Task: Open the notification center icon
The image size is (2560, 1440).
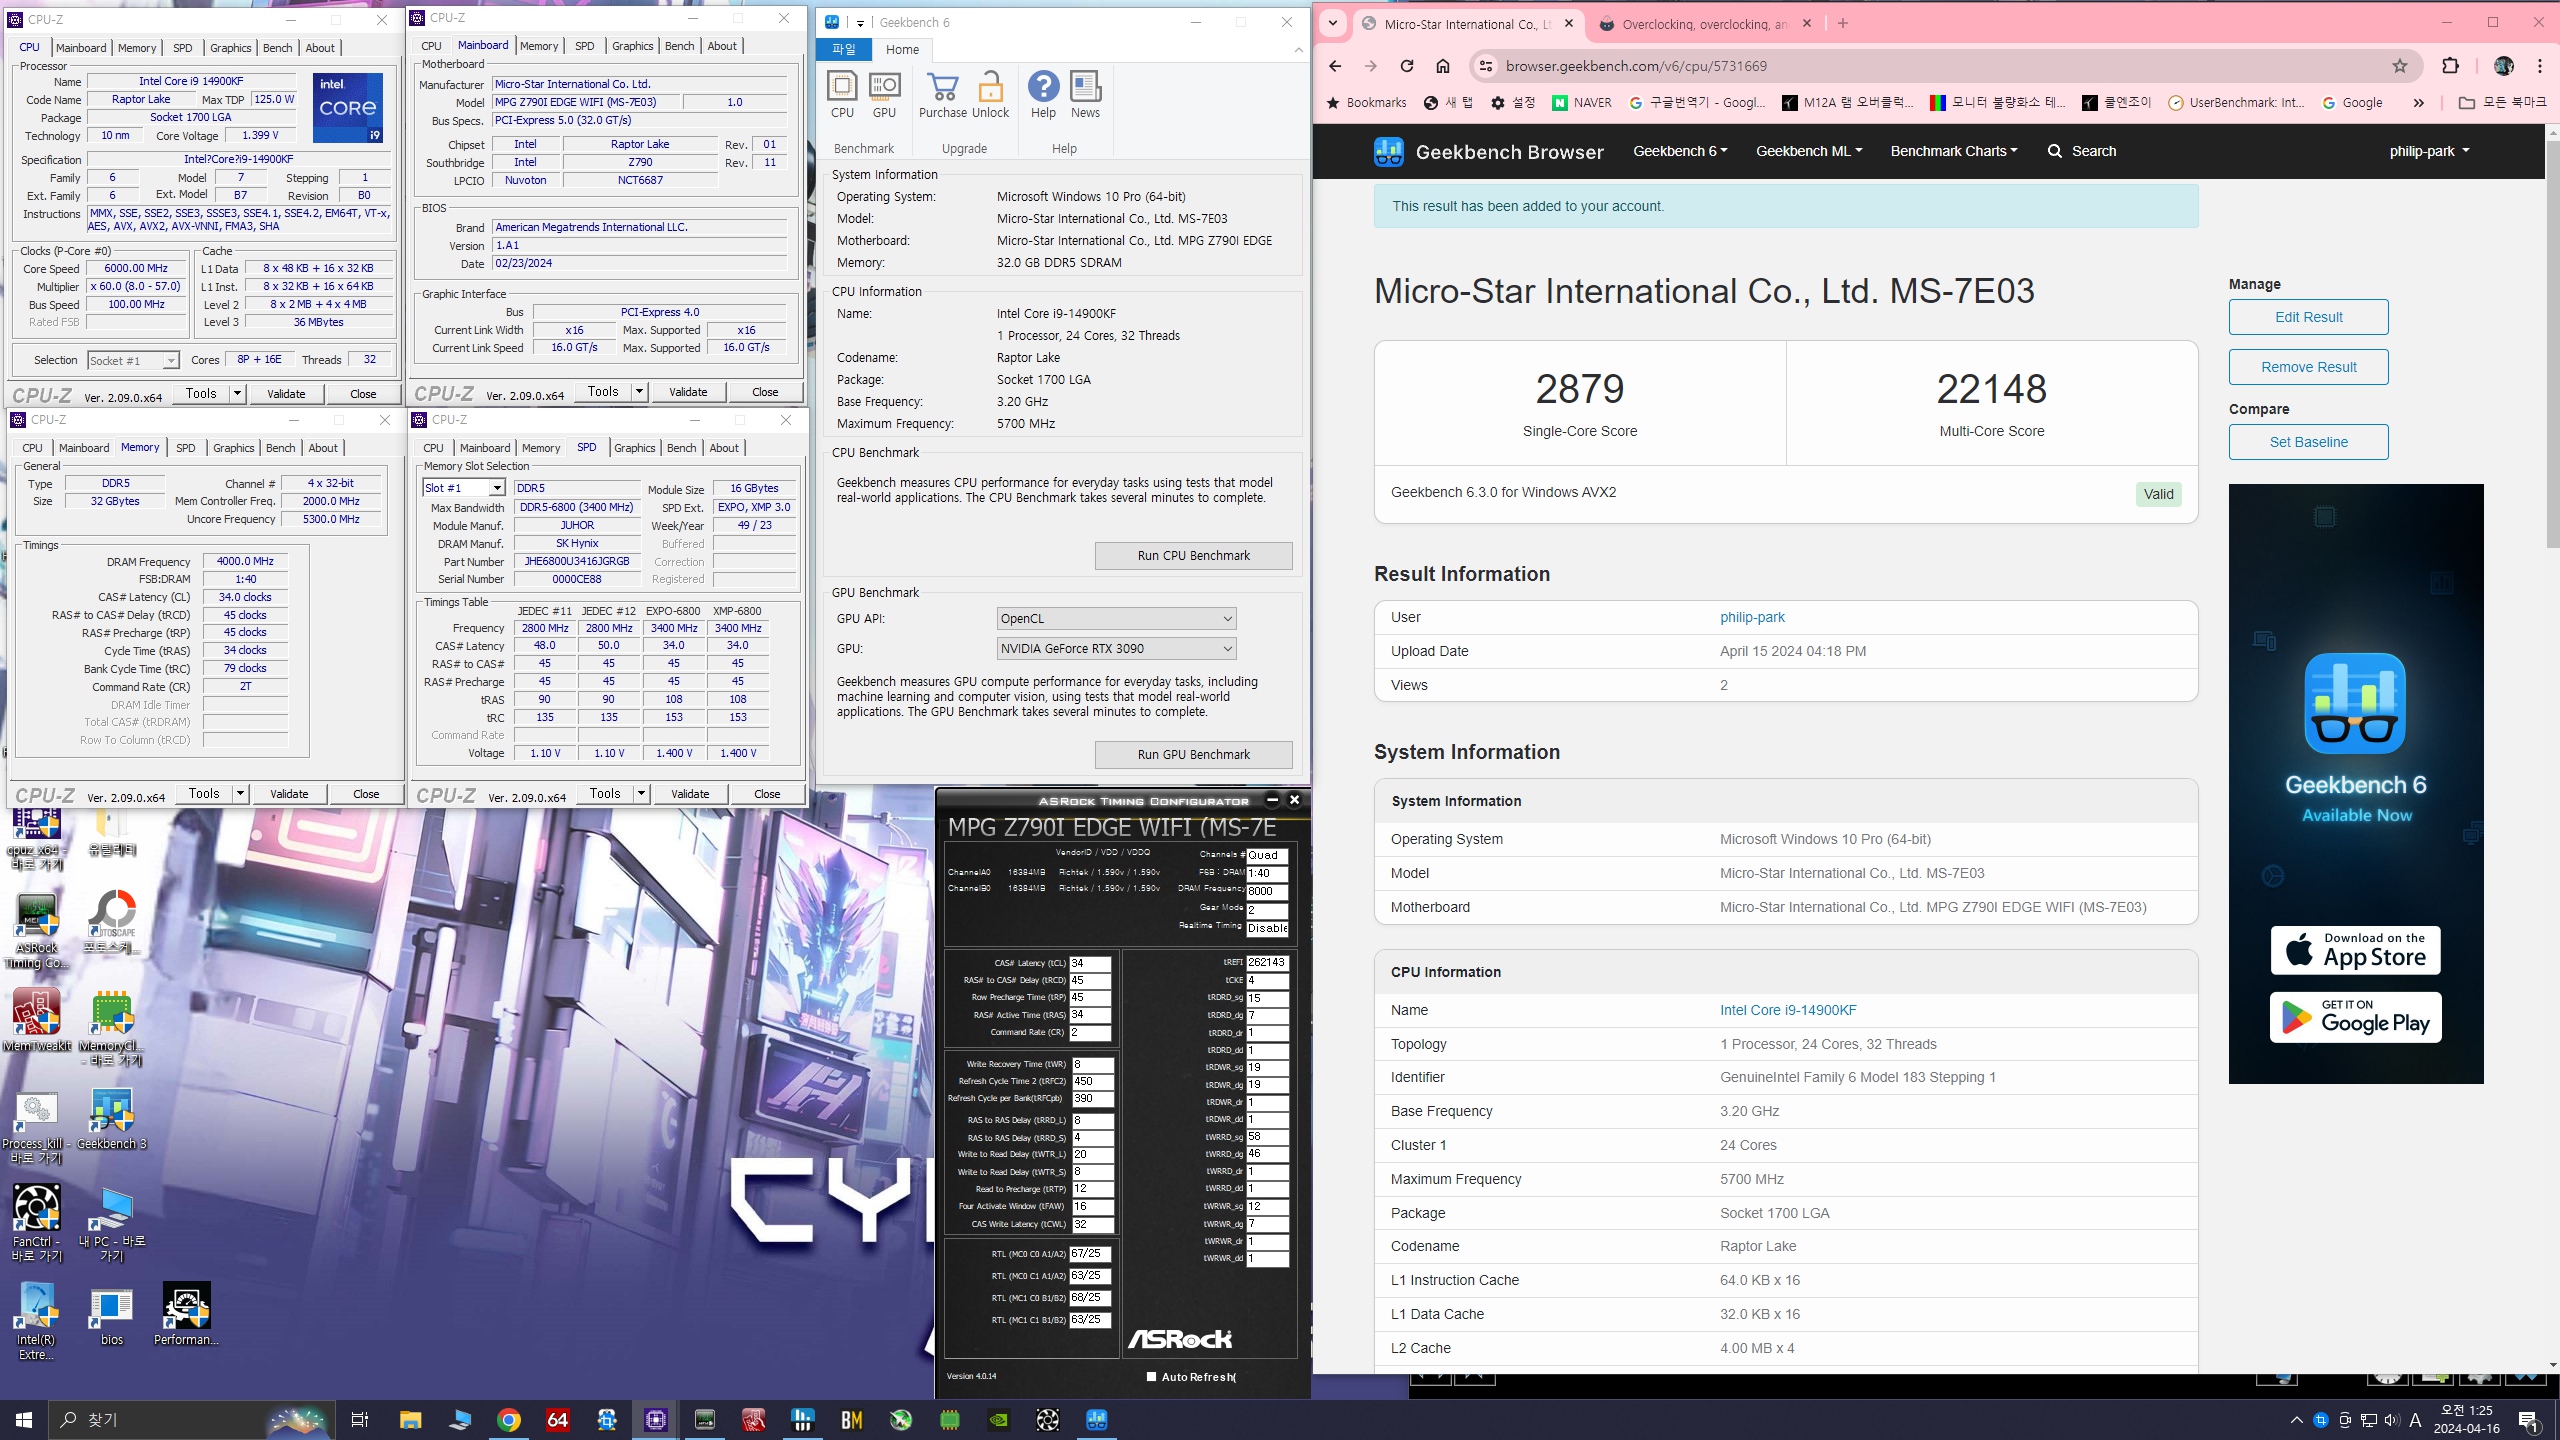Action: click(2530, 1420)
